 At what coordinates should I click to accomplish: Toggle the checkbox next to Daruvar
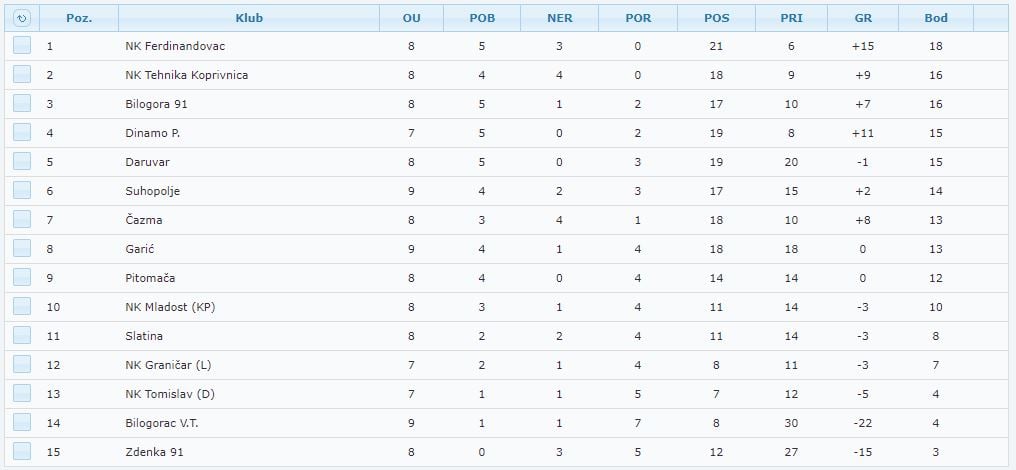(x=21, y=161)
